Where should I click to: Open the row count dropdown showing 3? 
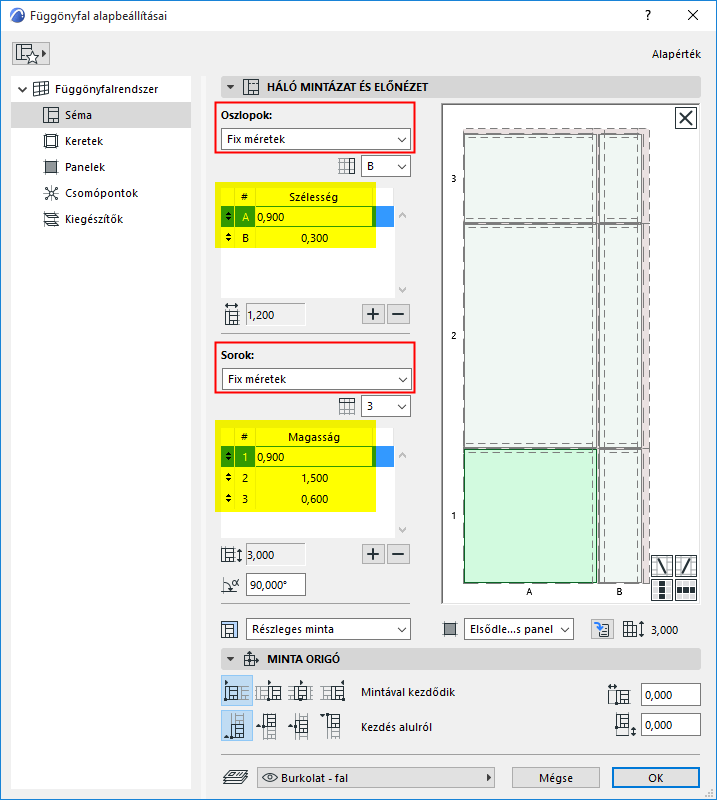click(386, 406)
